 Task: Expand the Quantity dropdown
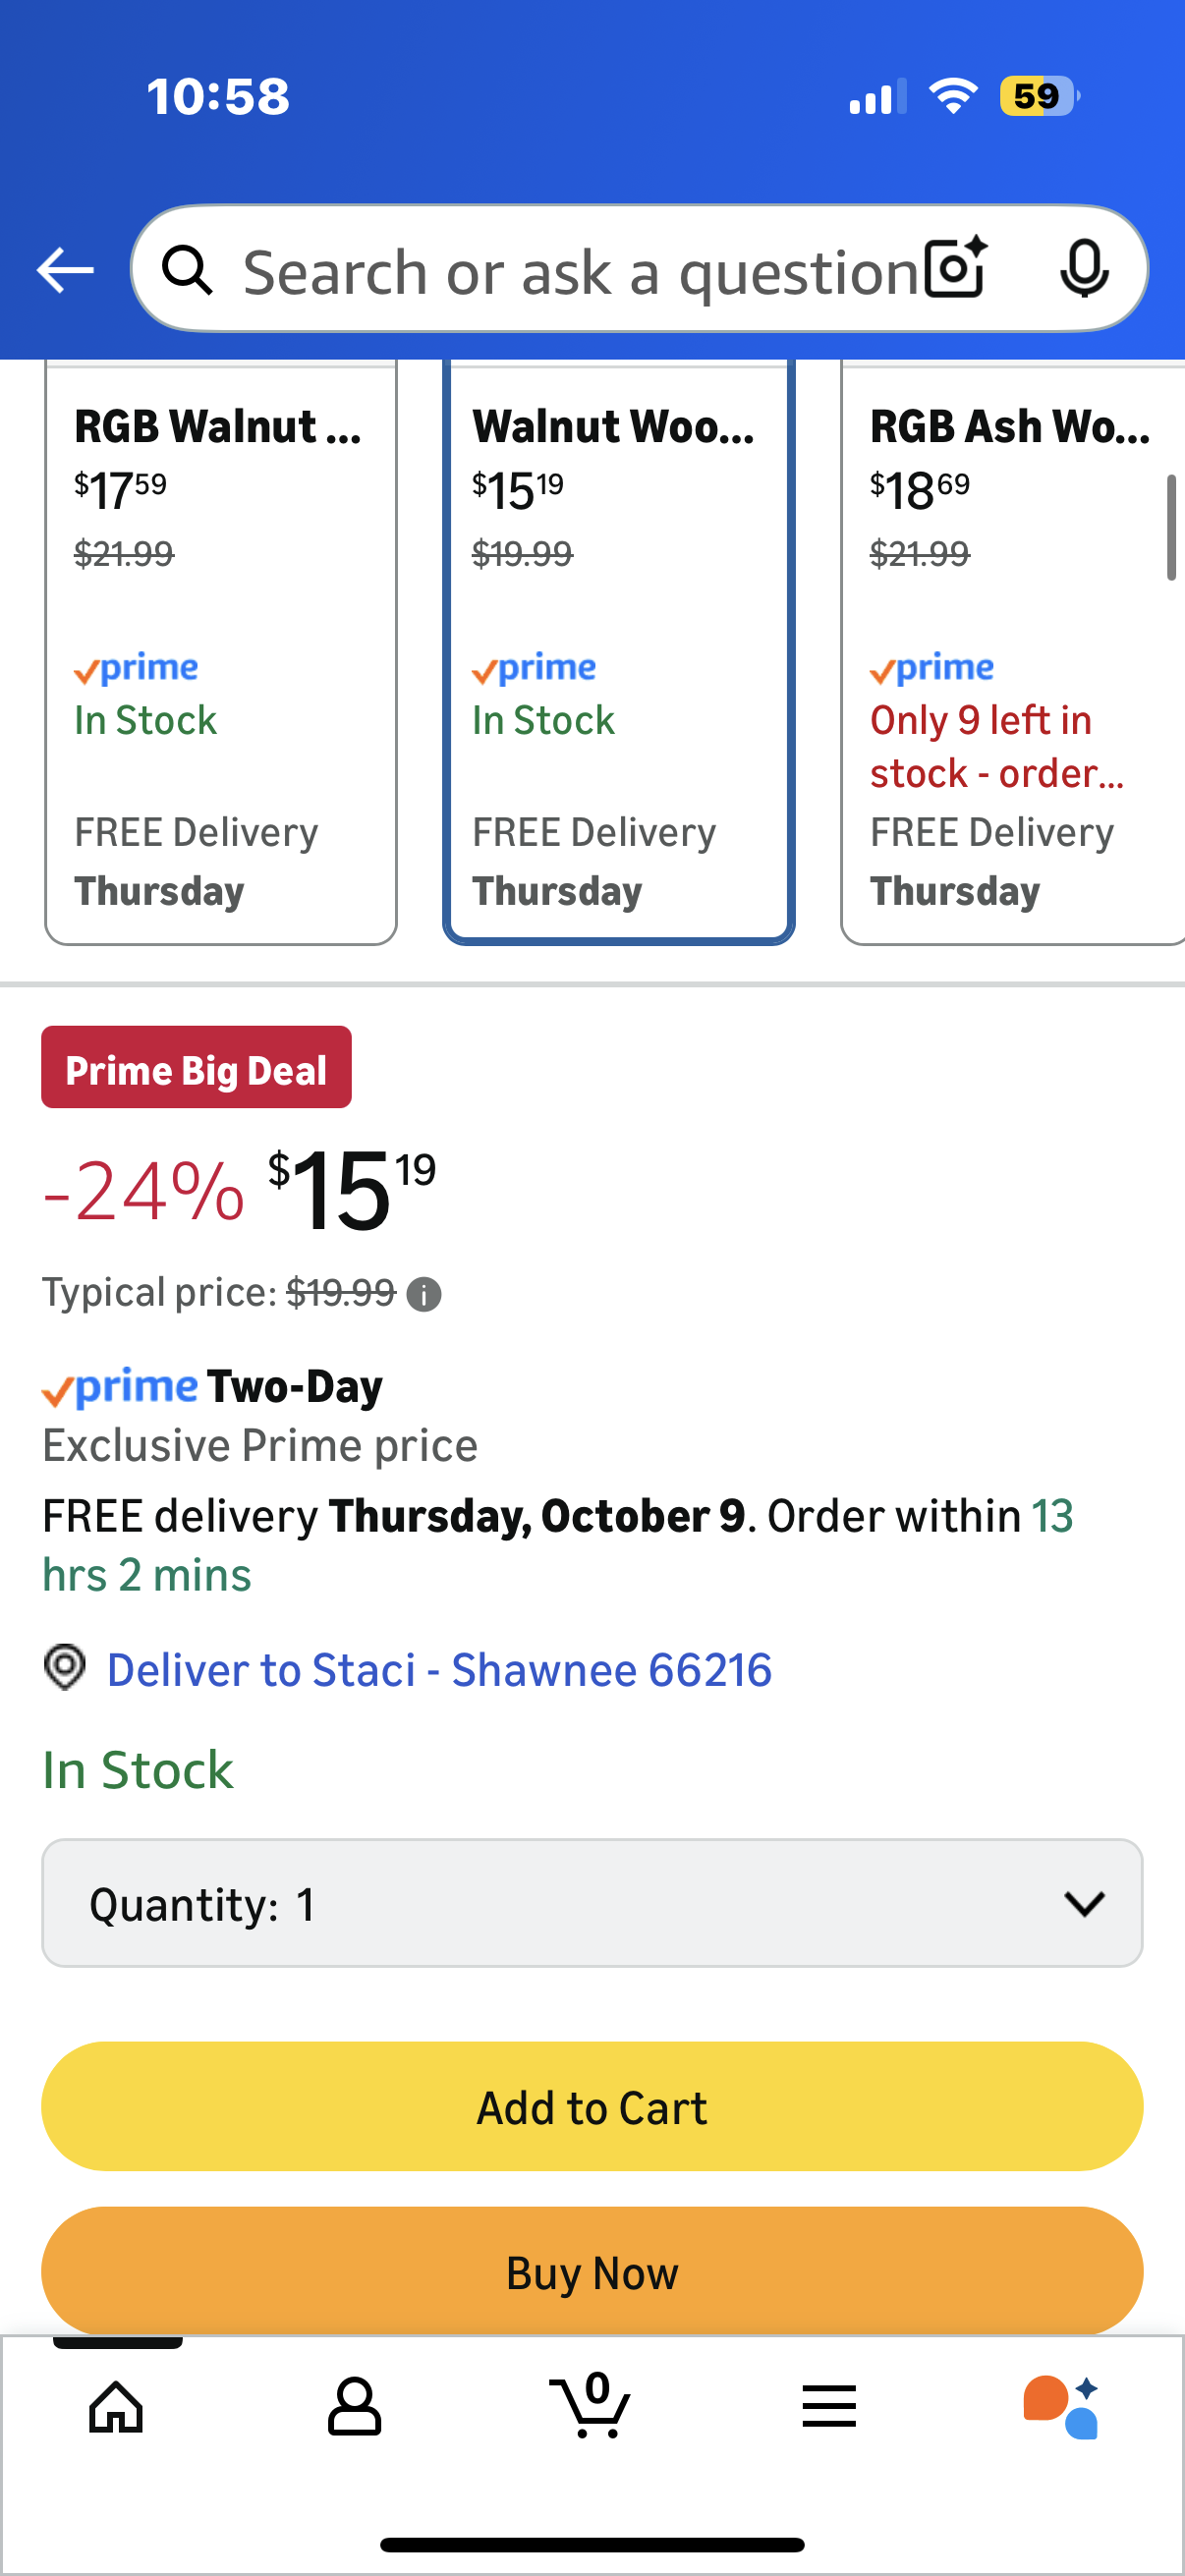pyautogui.click(x=592, y=1903)
